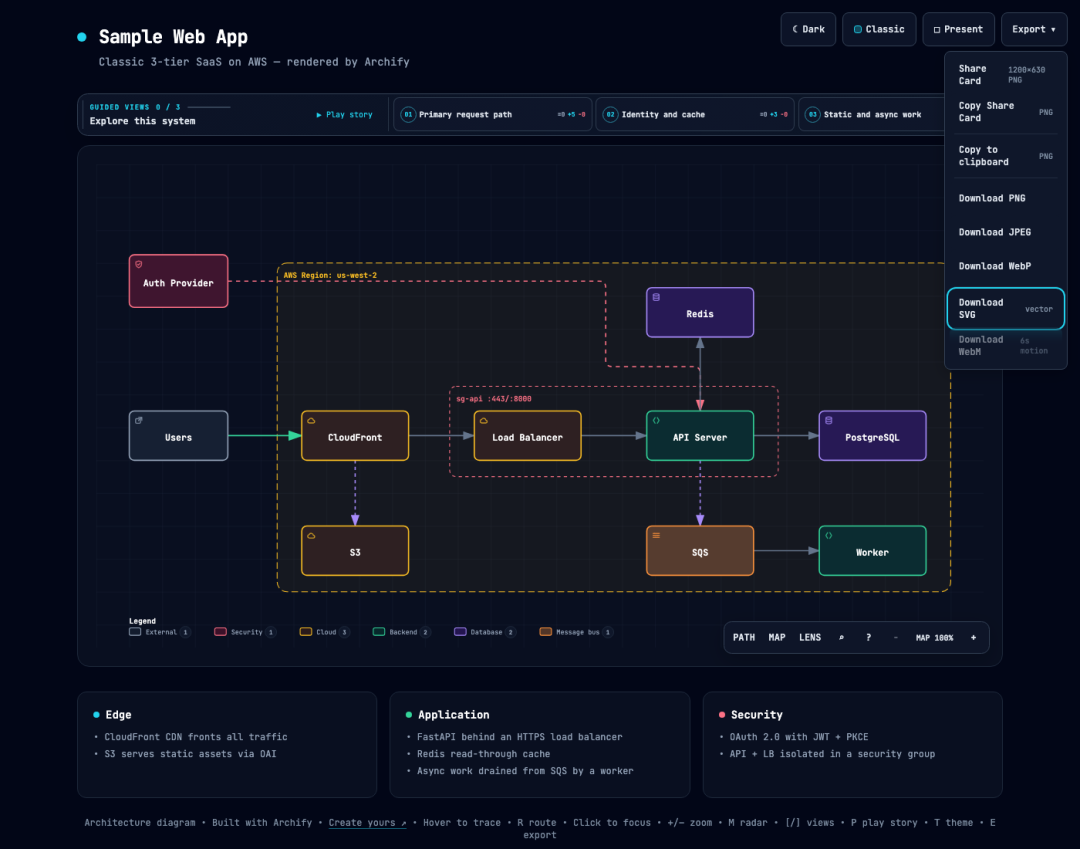Select the SQS node
This screenshot has height=849, width=1080.
(700, 551)
